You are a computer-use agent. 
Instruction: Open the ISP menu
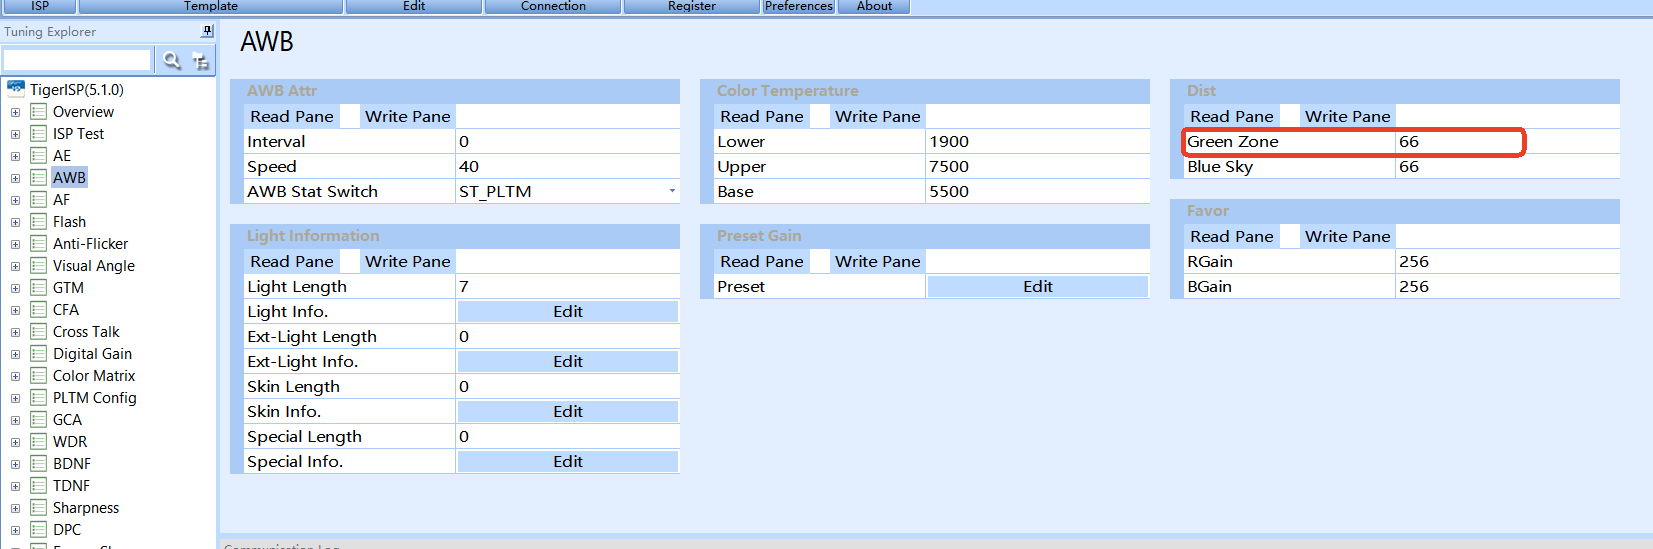tap(39, 6)
